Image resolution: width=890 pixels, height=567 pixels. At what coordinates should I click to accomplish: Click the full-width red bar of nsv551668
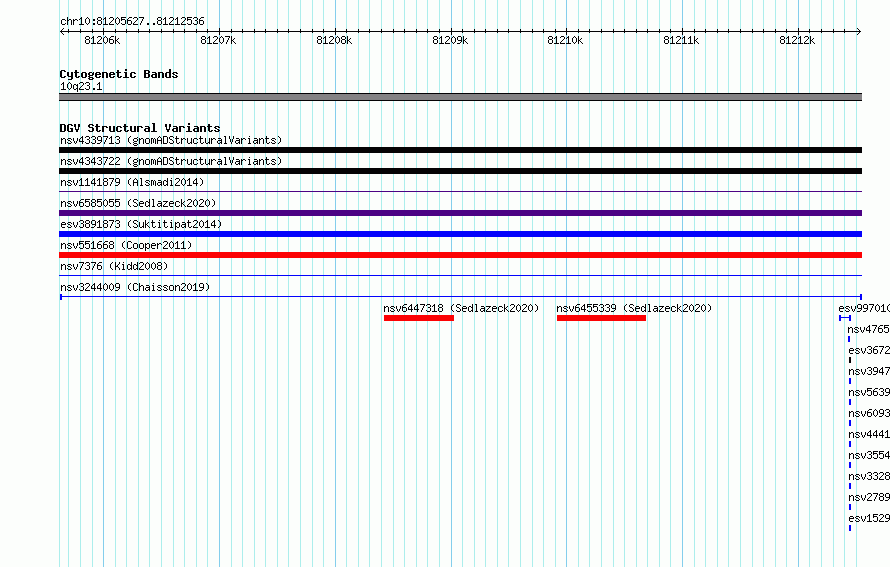[x=460, y=255]
